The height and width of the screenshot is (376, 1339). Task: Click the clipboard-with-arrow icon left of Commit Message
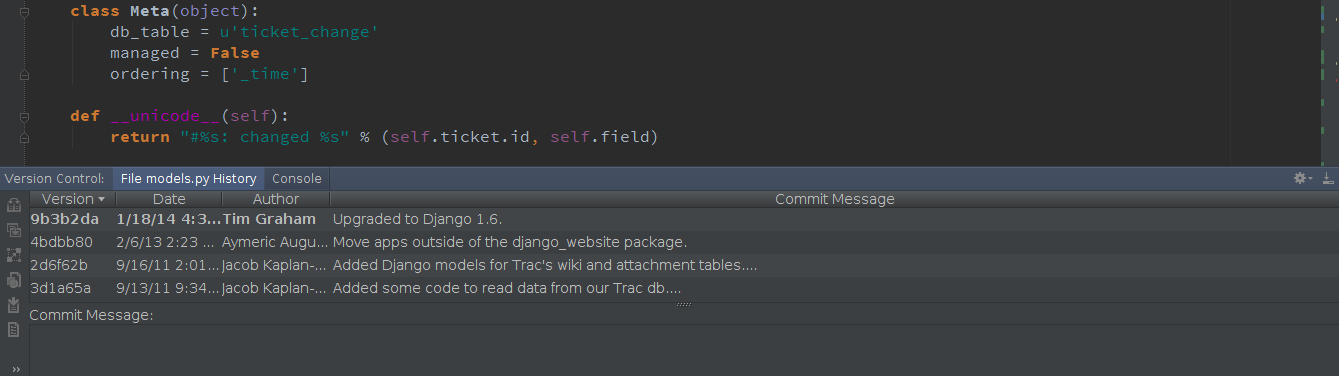(x=14, y=305)
